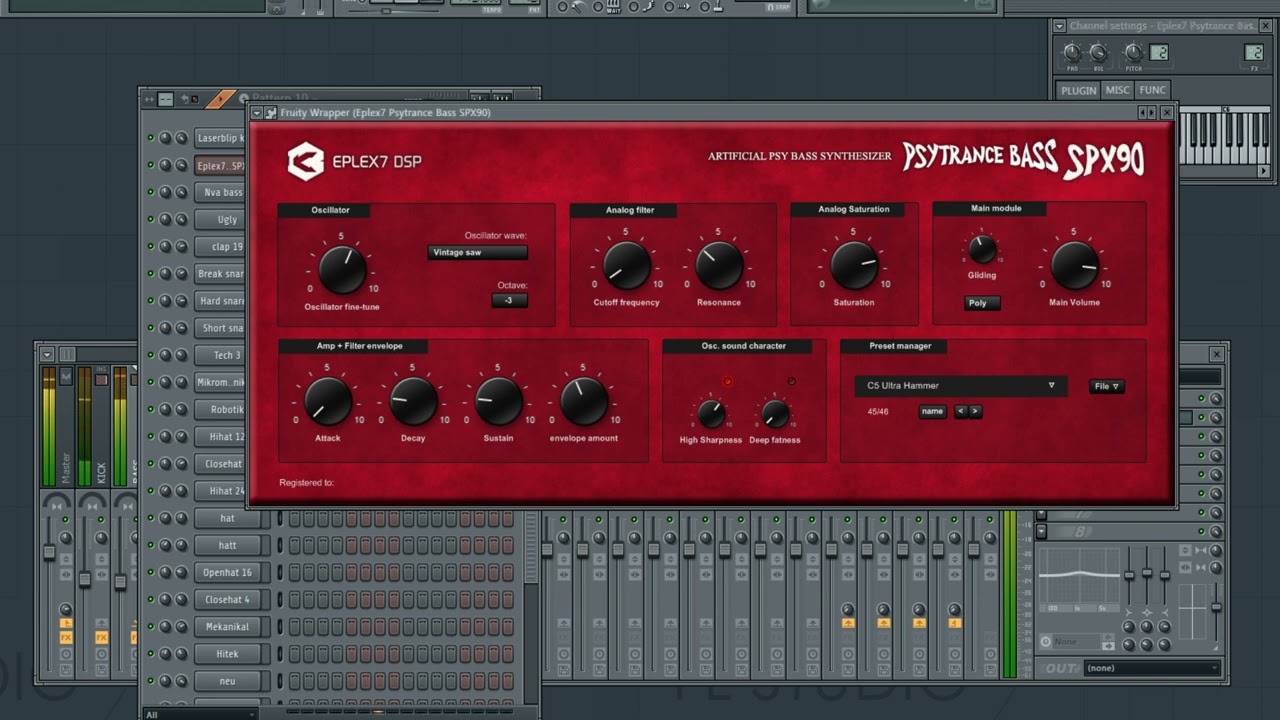Image resolution: width=1280 pixels, height=720 pixels.
Task: Open the Oscillator wave selector showing Vintage saw
Action: tap(477, 253)
